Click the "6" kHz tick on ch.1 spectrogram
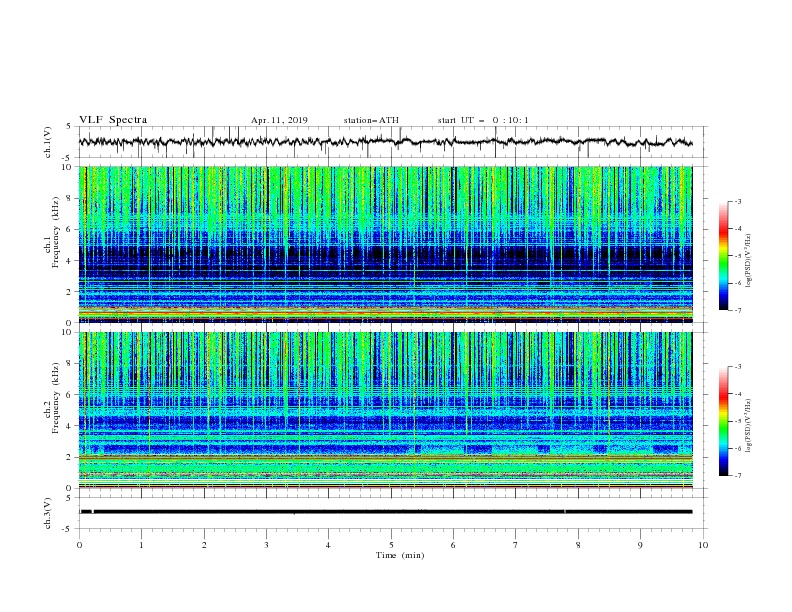This screenshot has height=612, width=792. pyautogui.click(x=70, y=229)
